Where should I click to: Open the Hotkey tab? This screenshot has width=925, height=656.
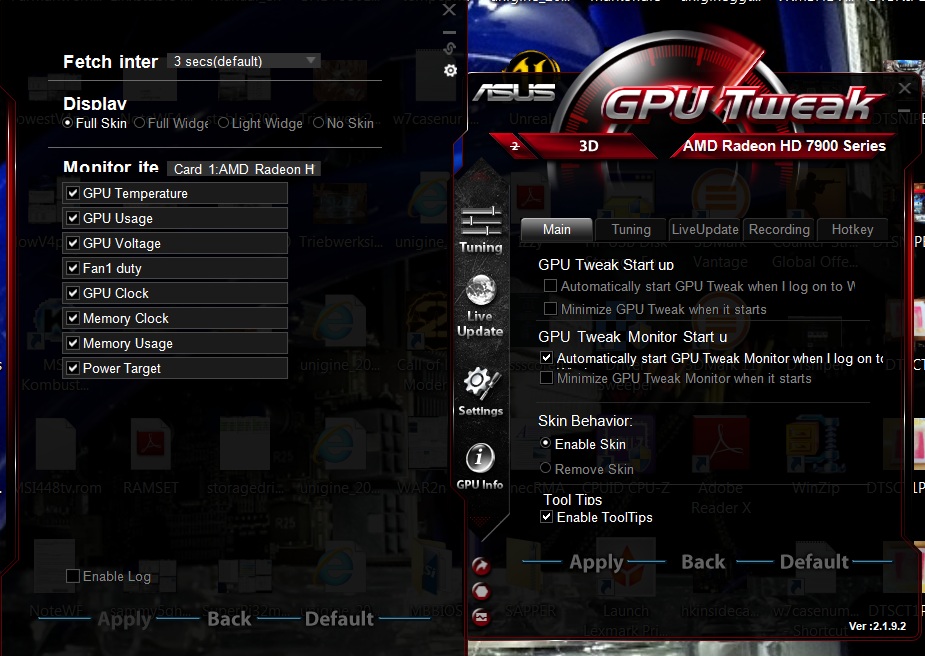pos(852,229)
